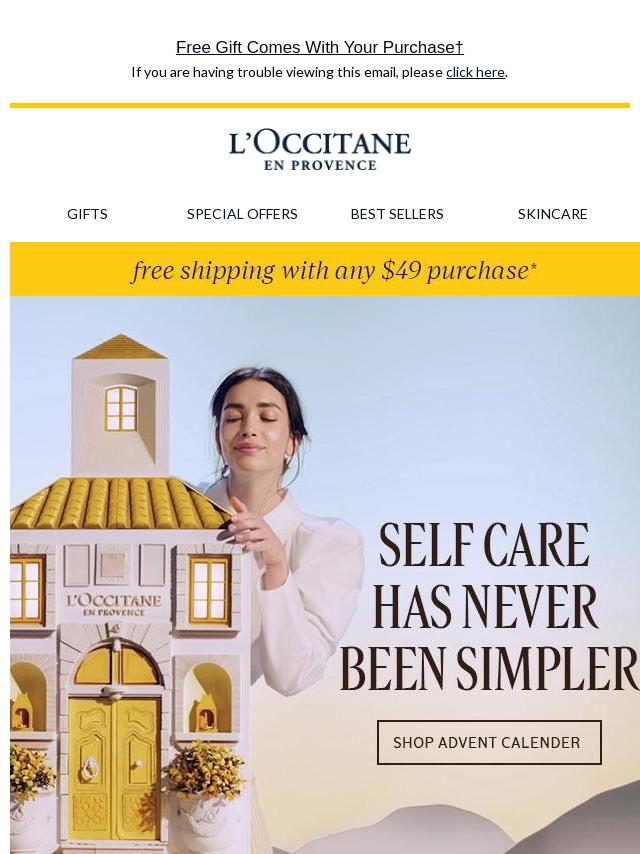
Task: Click the woman's face in the hero image
Action: point(254,428)
